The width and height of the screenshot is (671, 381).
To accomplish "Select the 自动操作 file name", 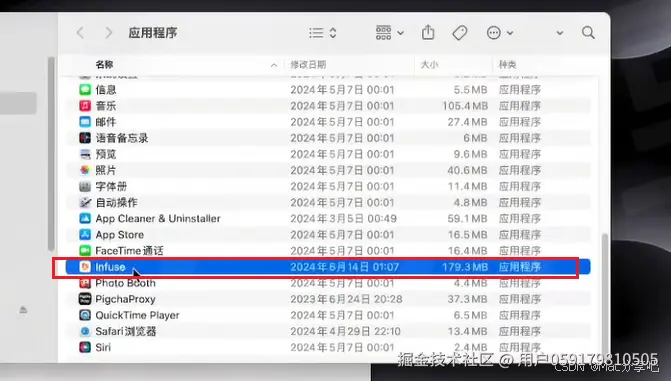I will [116, 202].
